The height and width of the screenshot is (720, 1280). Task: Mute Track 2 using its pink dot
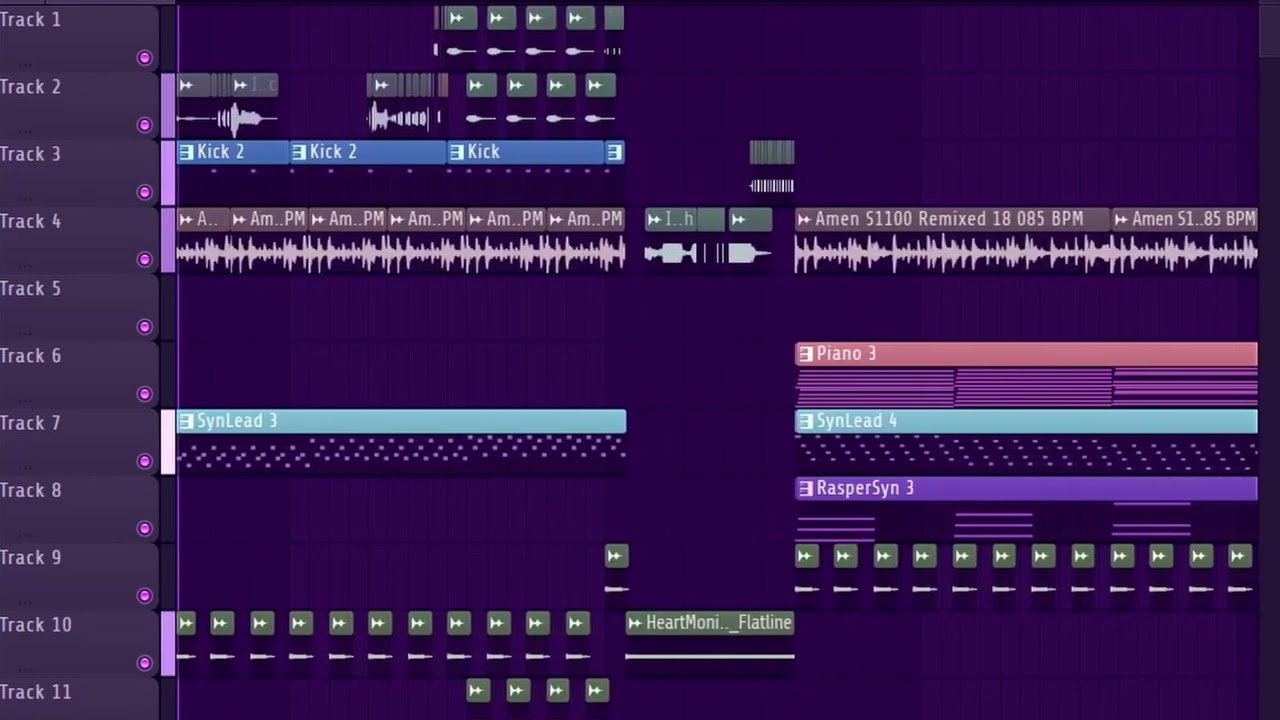144,125
